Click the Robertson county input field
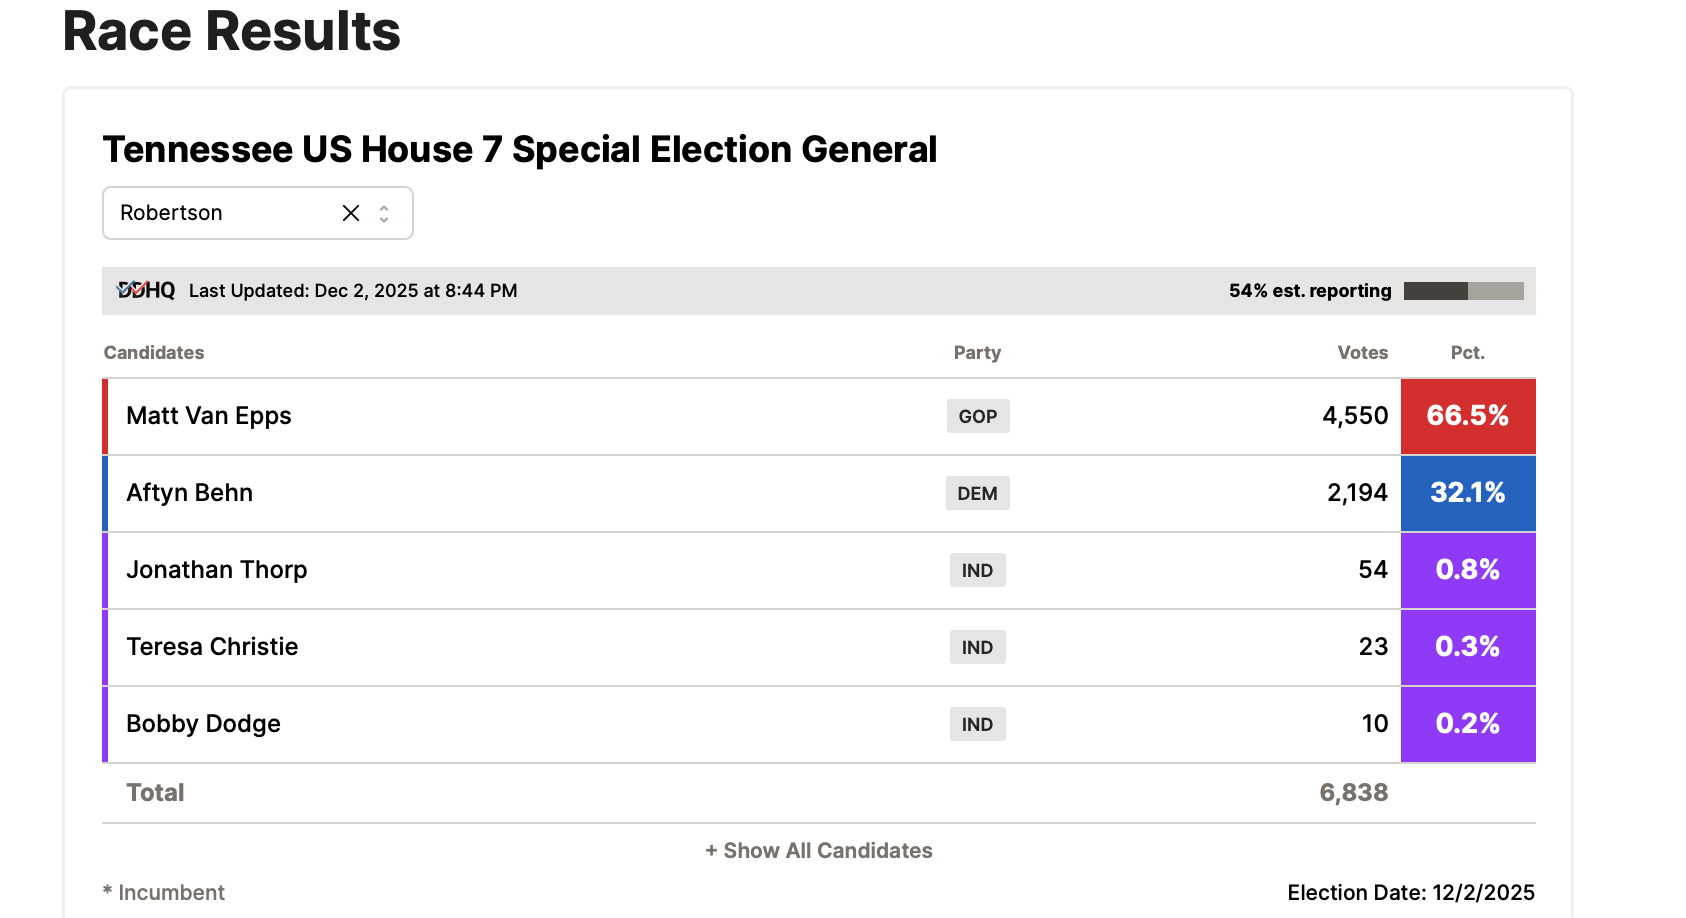The height and width of the screenshot is (918, 1686). point(220,213)
